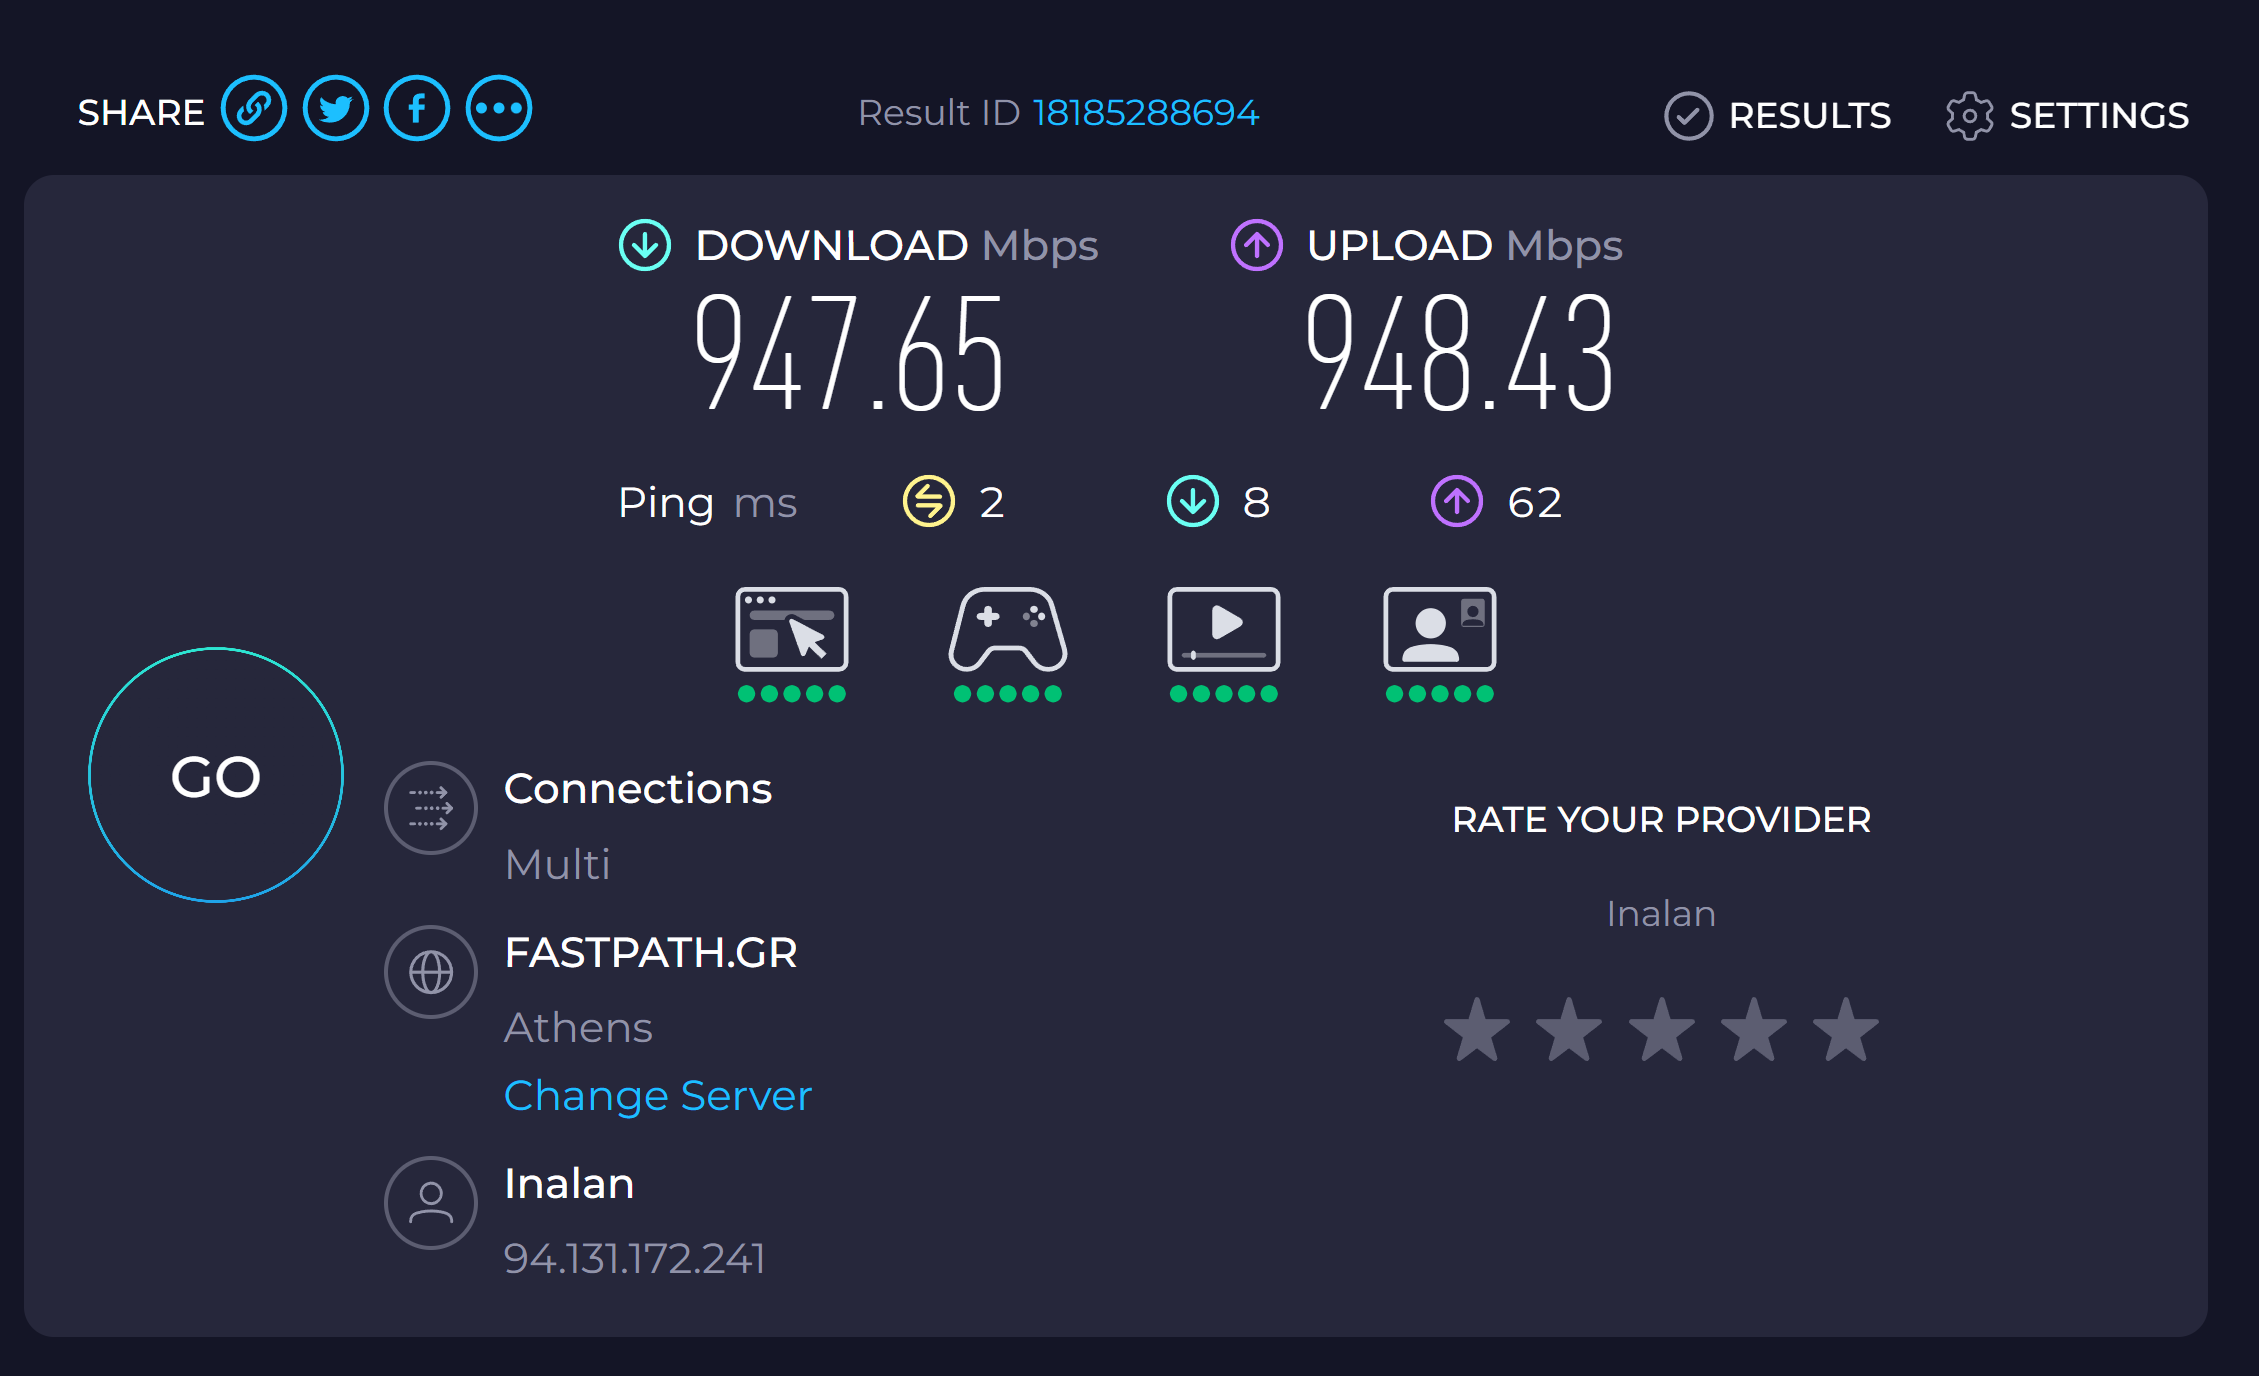Open the Connections mode icon

(x=431, y=808)
